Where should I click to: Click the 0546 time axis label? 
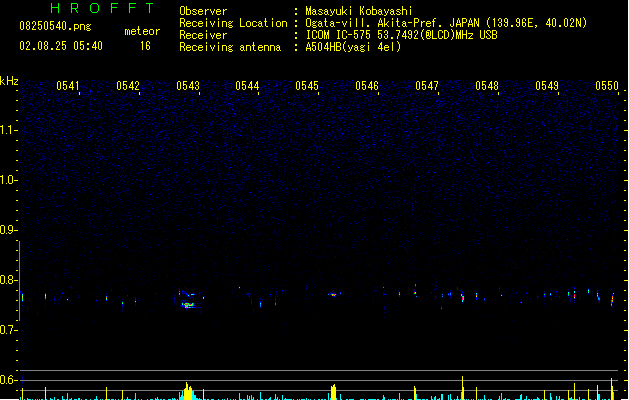click(x=367, y=86)
